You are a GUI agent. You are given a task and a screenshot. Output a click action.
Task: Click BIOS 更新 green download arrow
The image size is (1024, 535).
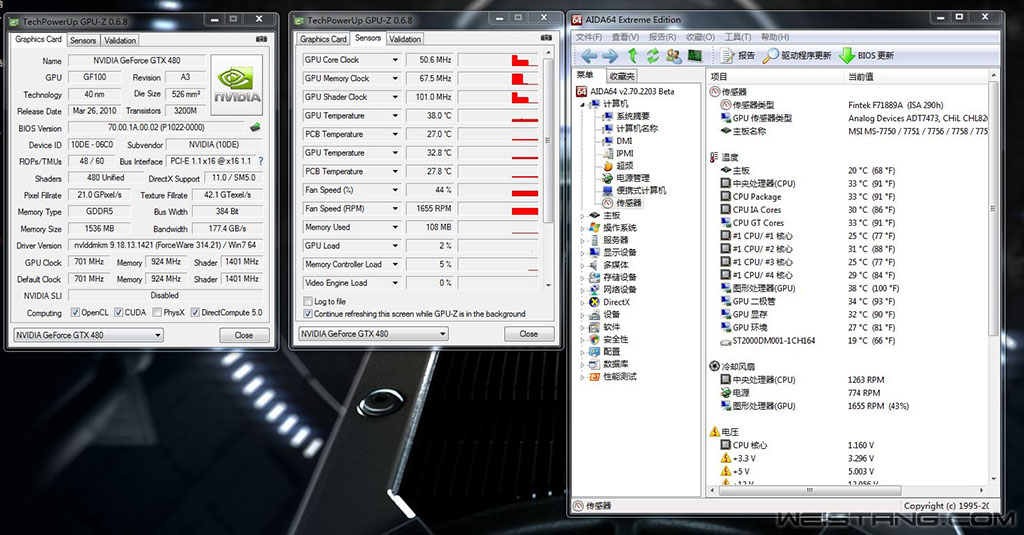[x=867, y=56]
